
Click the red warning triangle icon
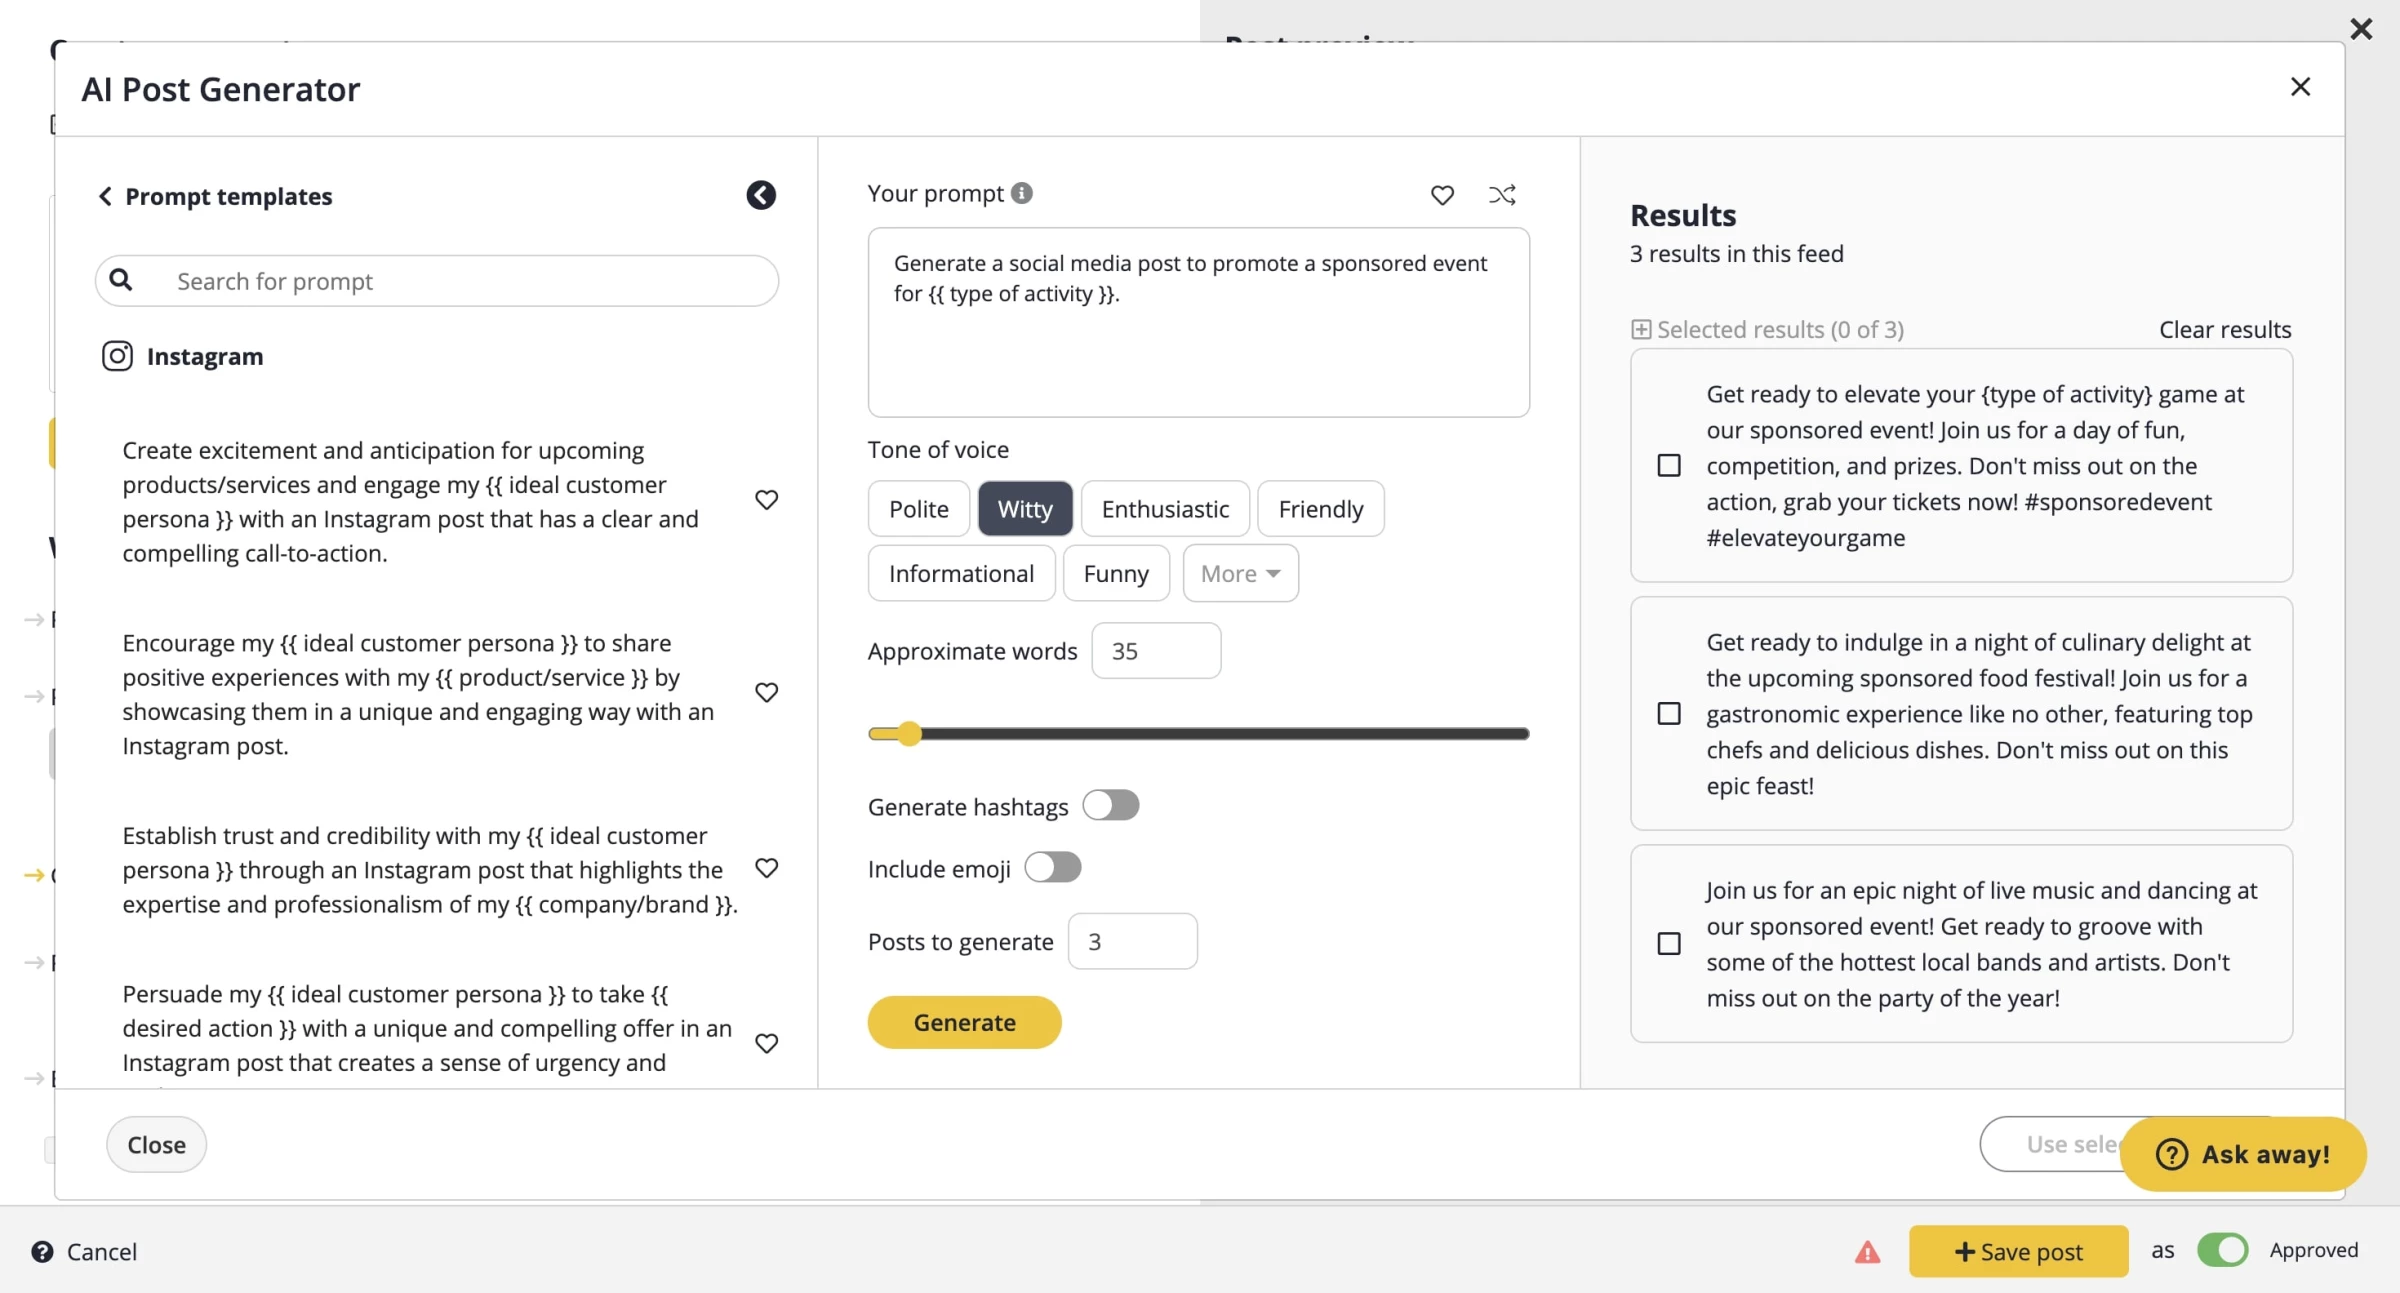(x=1867, y=1252)
